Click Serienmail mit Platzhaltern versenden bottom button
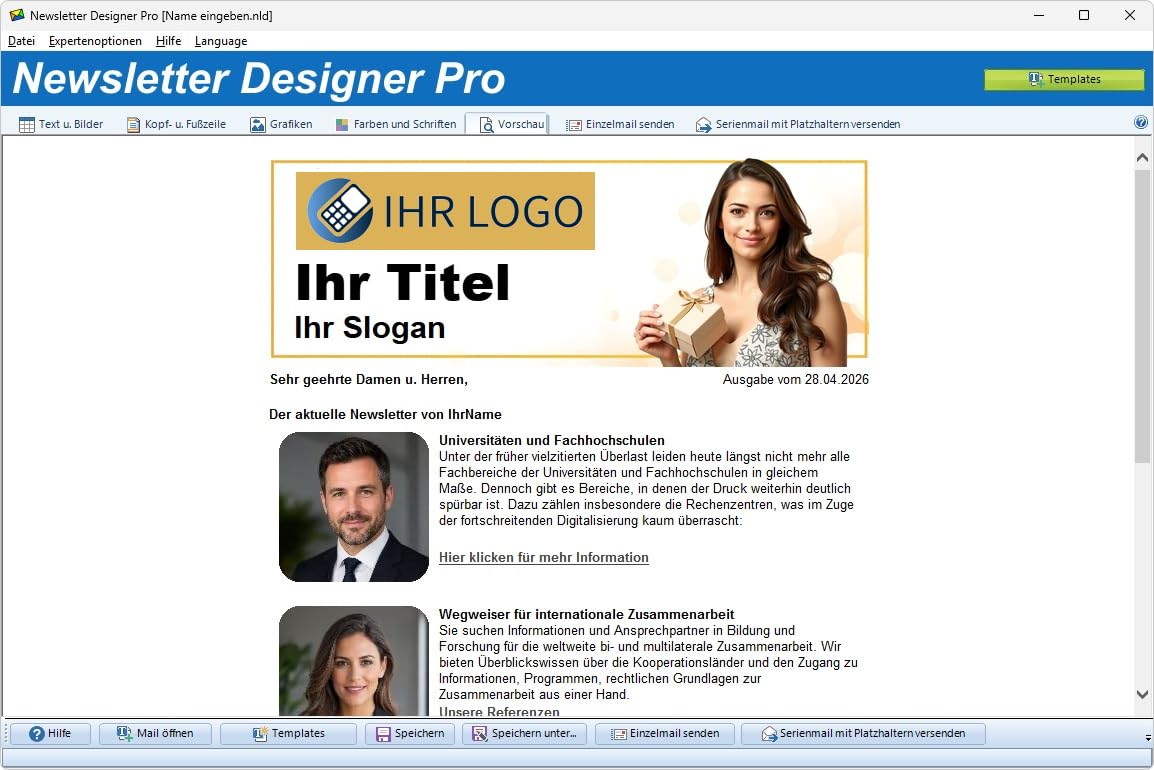The width and height of the screenshot is (1154, 770). 863,734
